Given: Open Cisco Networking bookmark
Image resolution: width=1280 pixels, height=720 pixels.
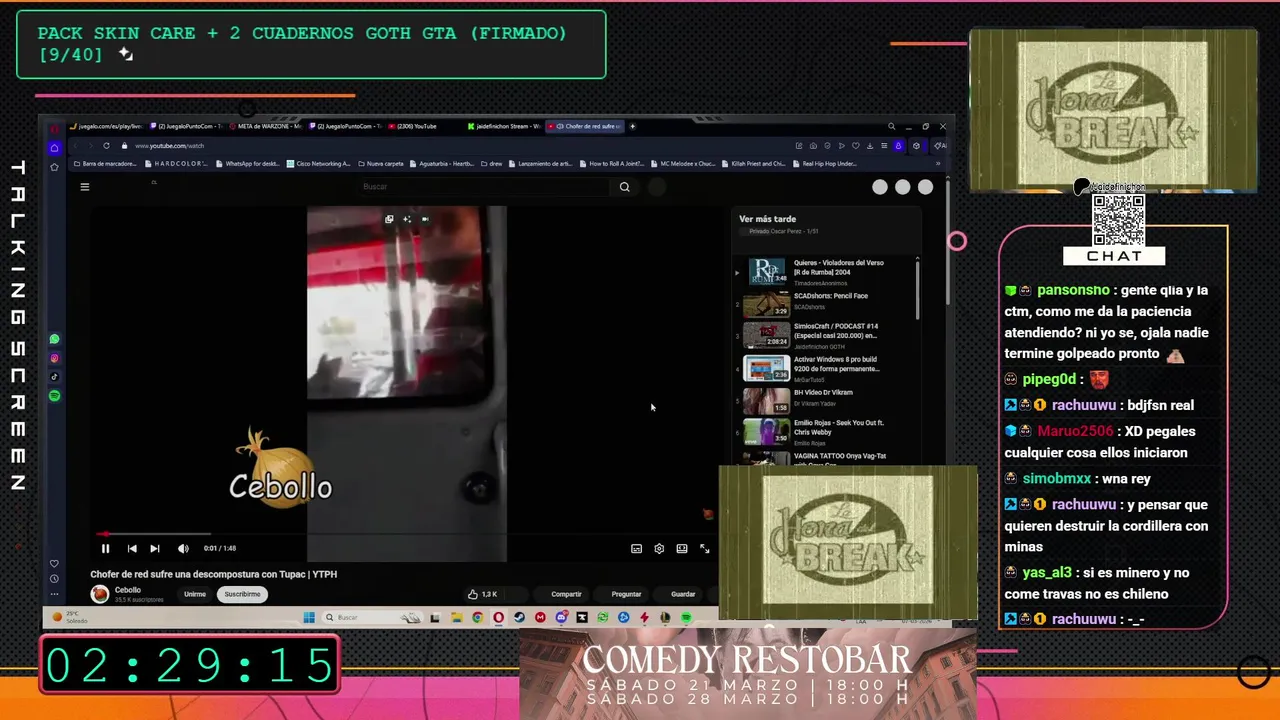Looking at the screenshot, I should pos(318,163).
